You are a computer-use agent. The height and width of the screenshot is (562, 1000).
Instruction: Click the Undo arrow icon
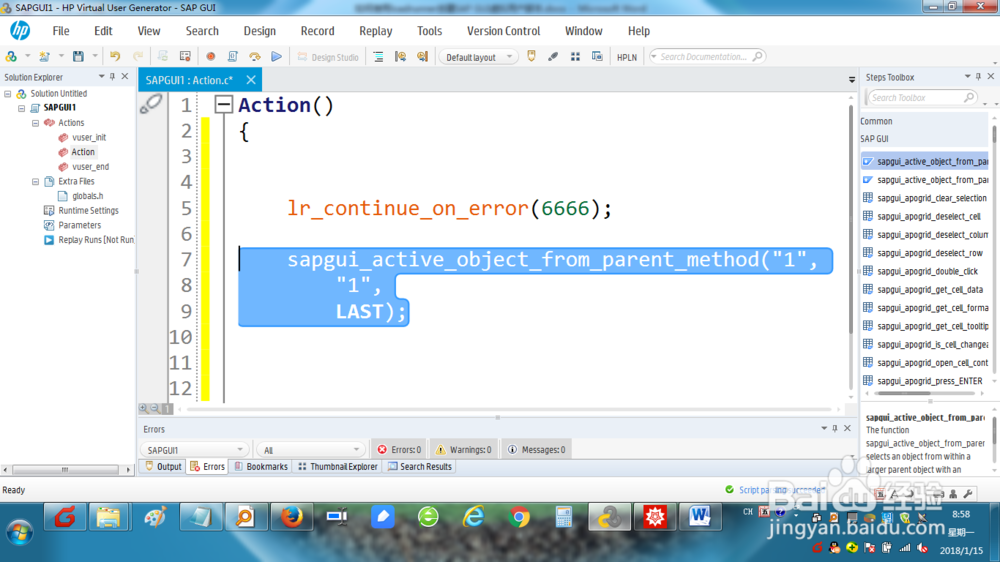point(115,57)
